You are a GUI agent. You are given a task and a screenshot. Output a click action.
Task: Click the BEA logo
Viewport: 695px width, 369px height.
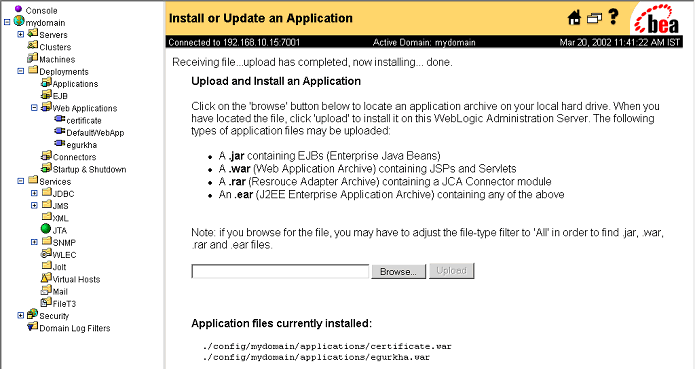[657, 19]
